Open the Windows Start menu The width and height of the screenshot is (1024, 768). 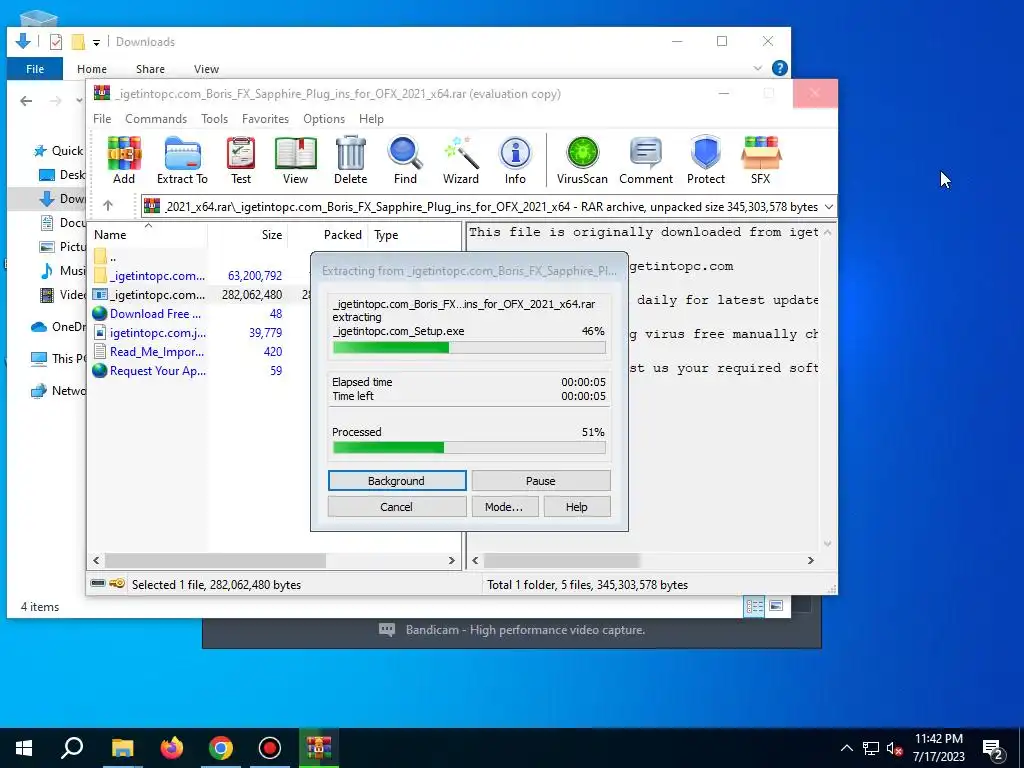24,748
